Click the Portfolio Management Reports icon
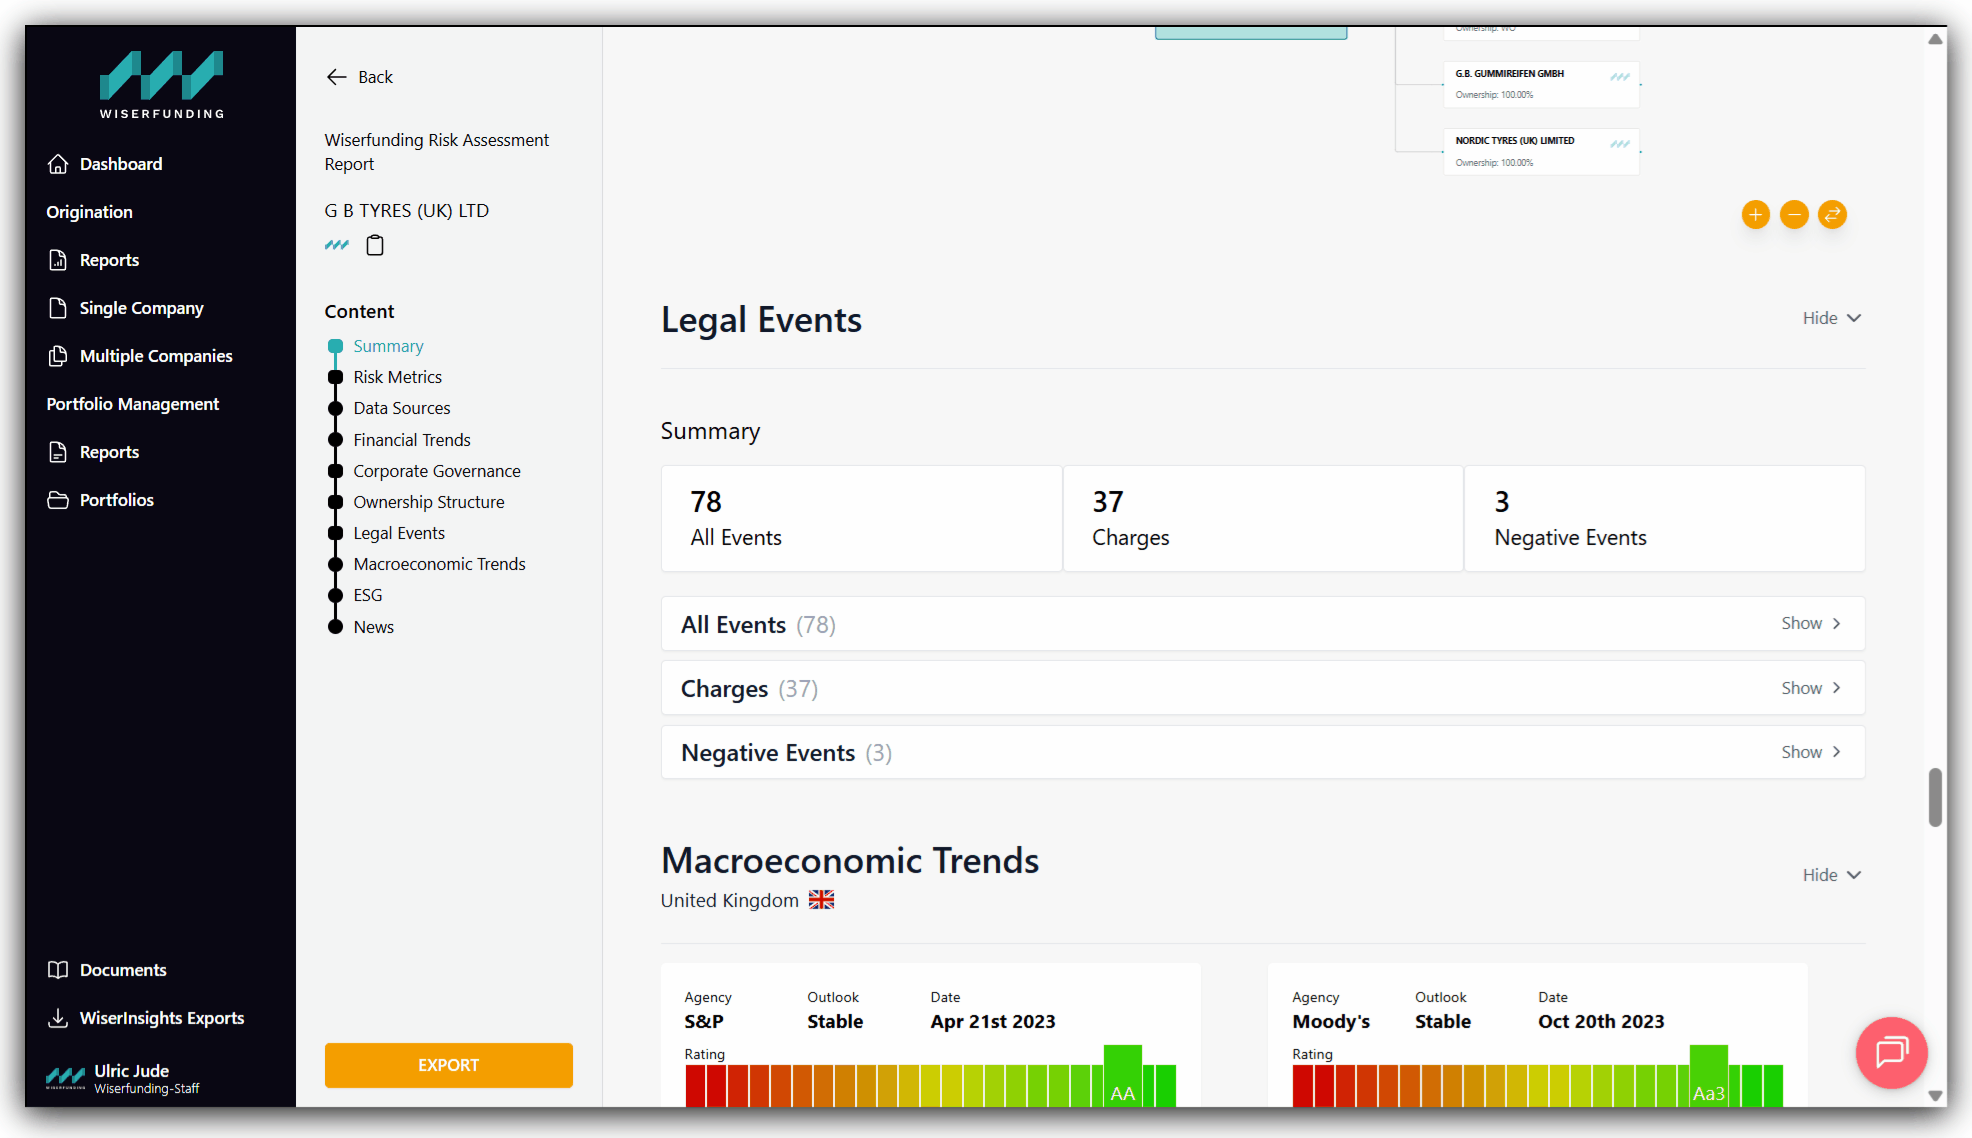Viewport: 1972px width, 1138px height. click(x=58, y=452)
